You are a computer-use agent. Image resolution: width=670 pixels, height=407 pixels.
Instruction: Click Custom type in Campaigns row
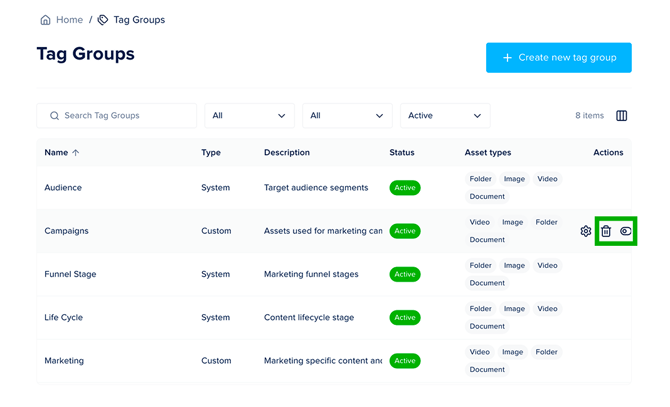pyautogui.click(x=216, y=231)
